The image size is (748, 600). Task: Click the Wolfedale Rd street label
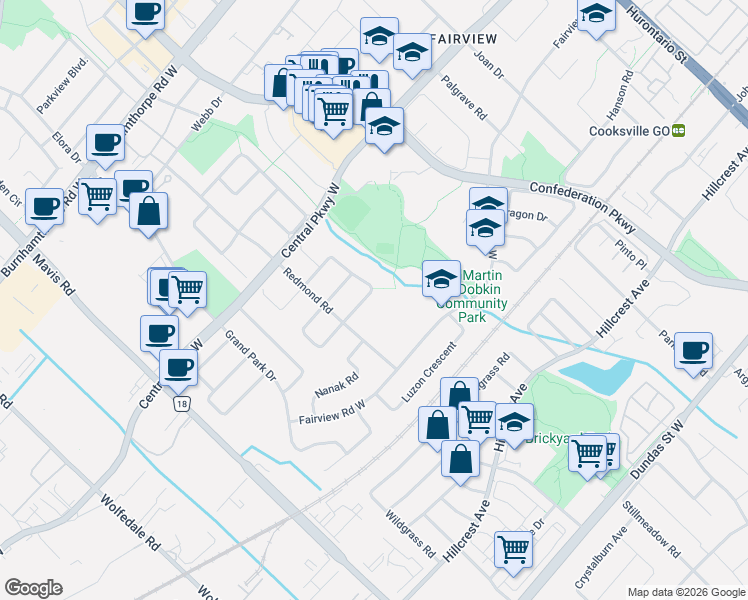coord(130,523)
